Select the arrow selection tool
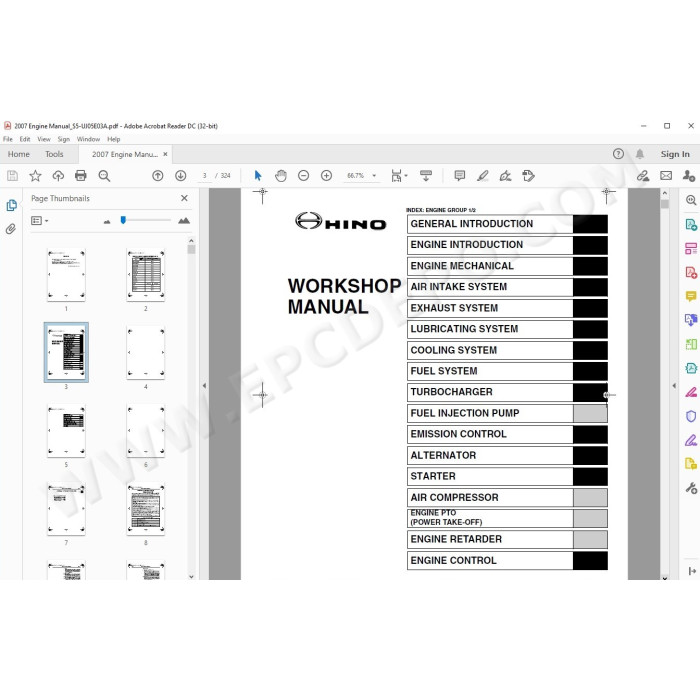Screen dimensions: 700x700 [258, 176]
